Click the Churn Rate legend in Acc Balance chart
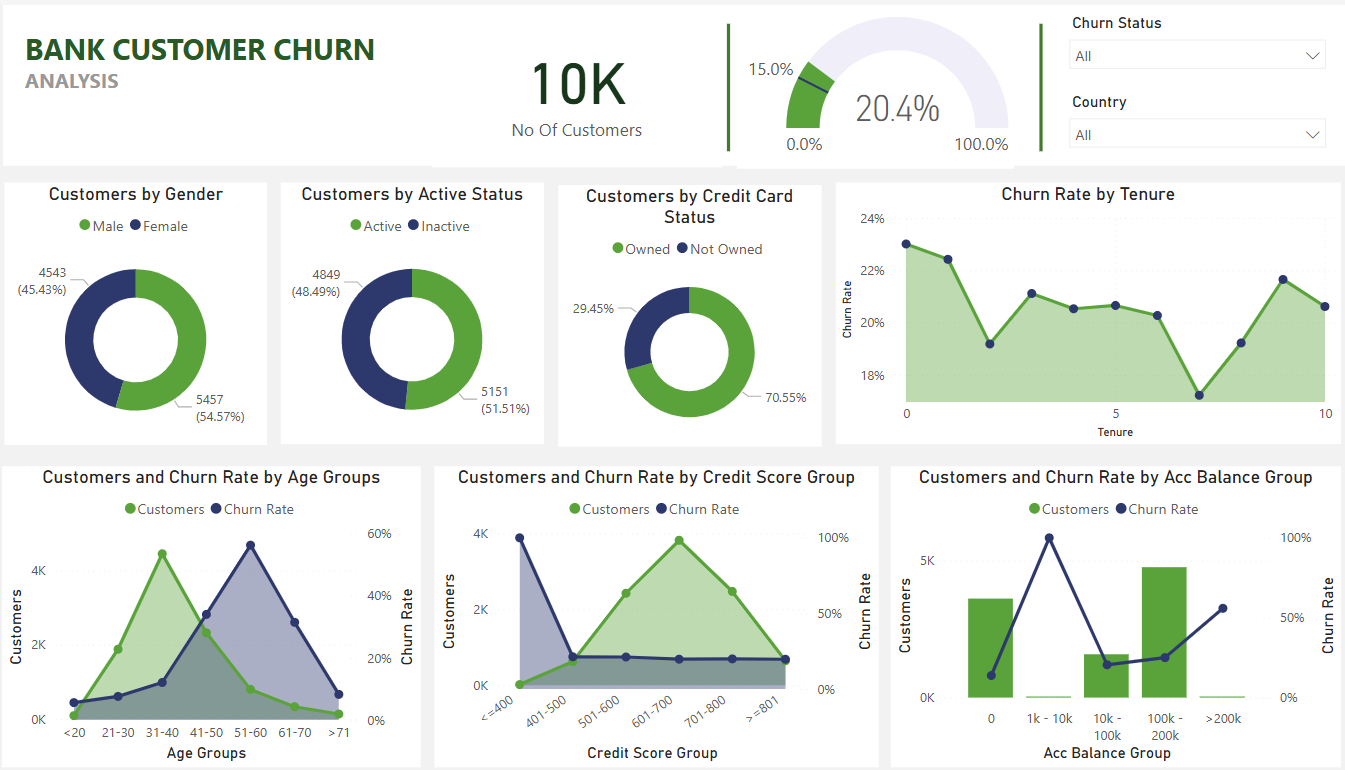Screen dimensions: 1345x770 pos(1121,509)
